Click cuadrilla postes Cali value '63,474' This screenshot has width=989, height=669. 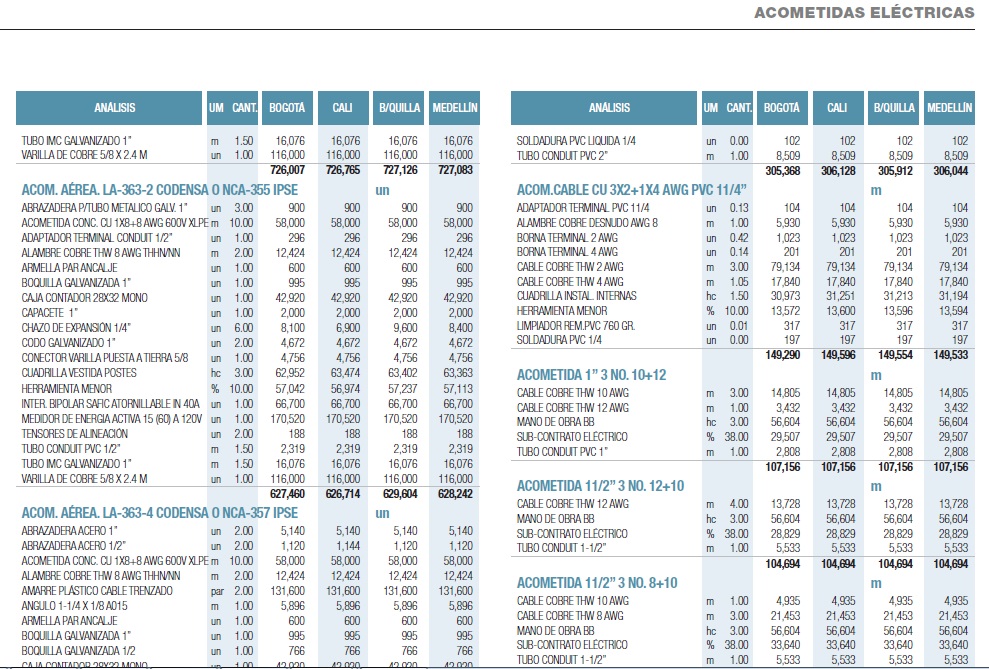(346, 373)
